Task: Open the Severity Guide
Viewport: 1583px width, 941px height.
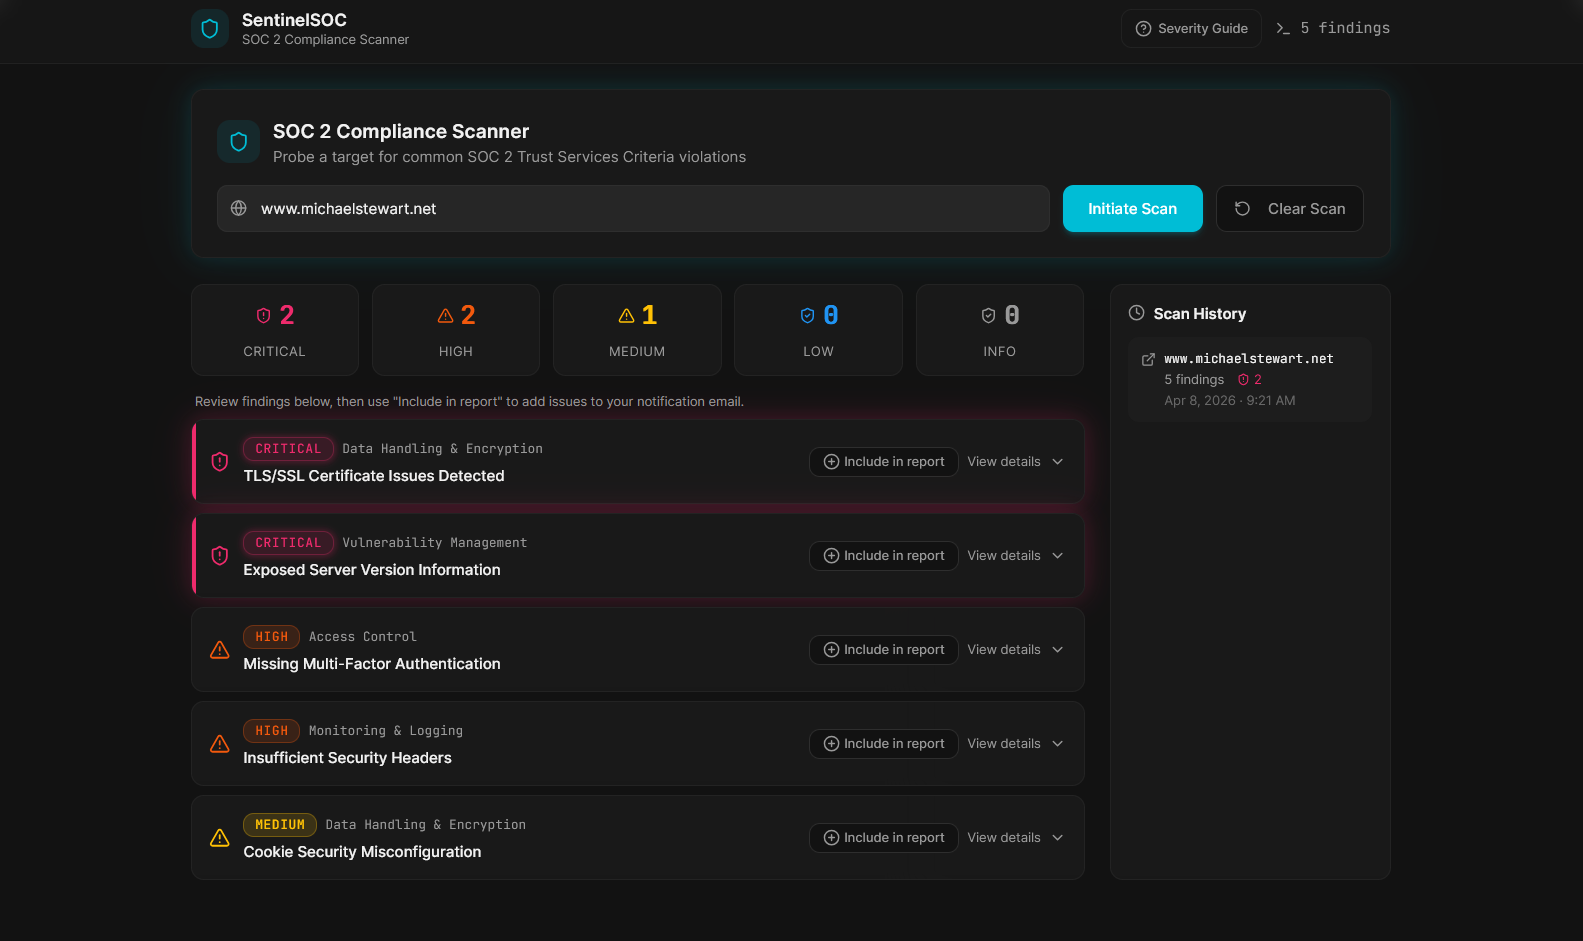Action: click(1191, 28)
